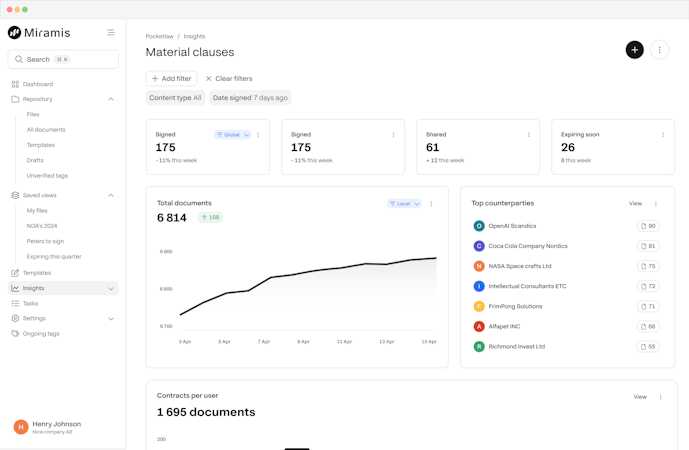The height and width of the screenshot is (450, 689).
Task: Click the Miramis logo icon
Action: (x=15, y=33)
